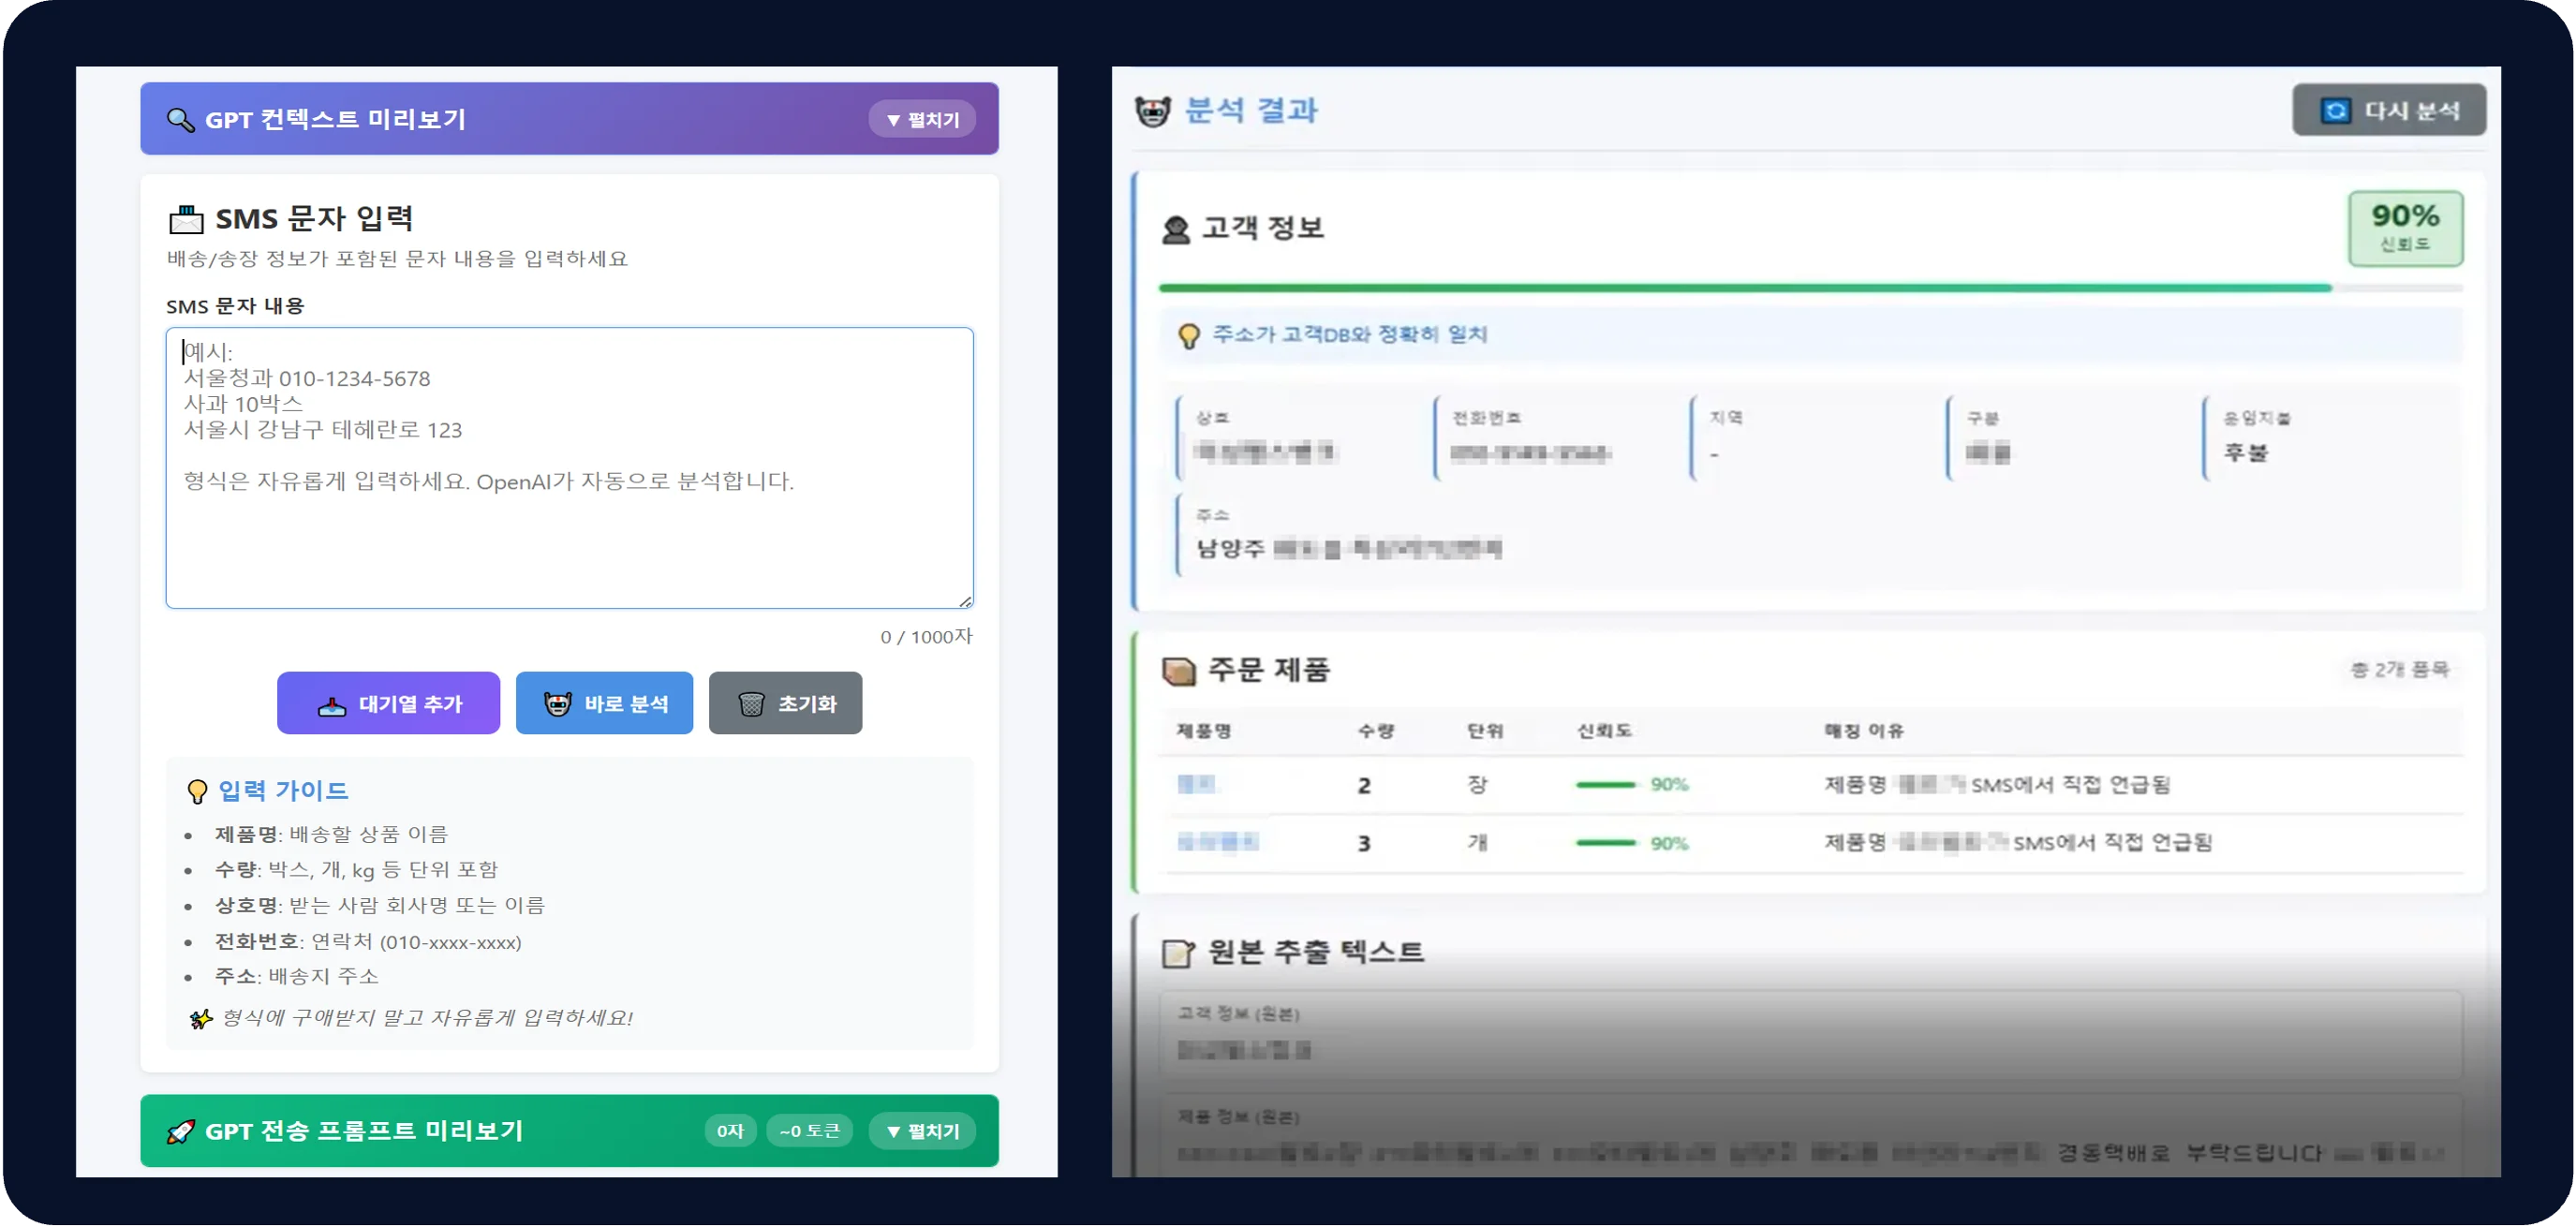Click the 총 2개 품목 label
Image resolution: width=2576 pixels, height=1227 pixels.
click(2399, 670)
